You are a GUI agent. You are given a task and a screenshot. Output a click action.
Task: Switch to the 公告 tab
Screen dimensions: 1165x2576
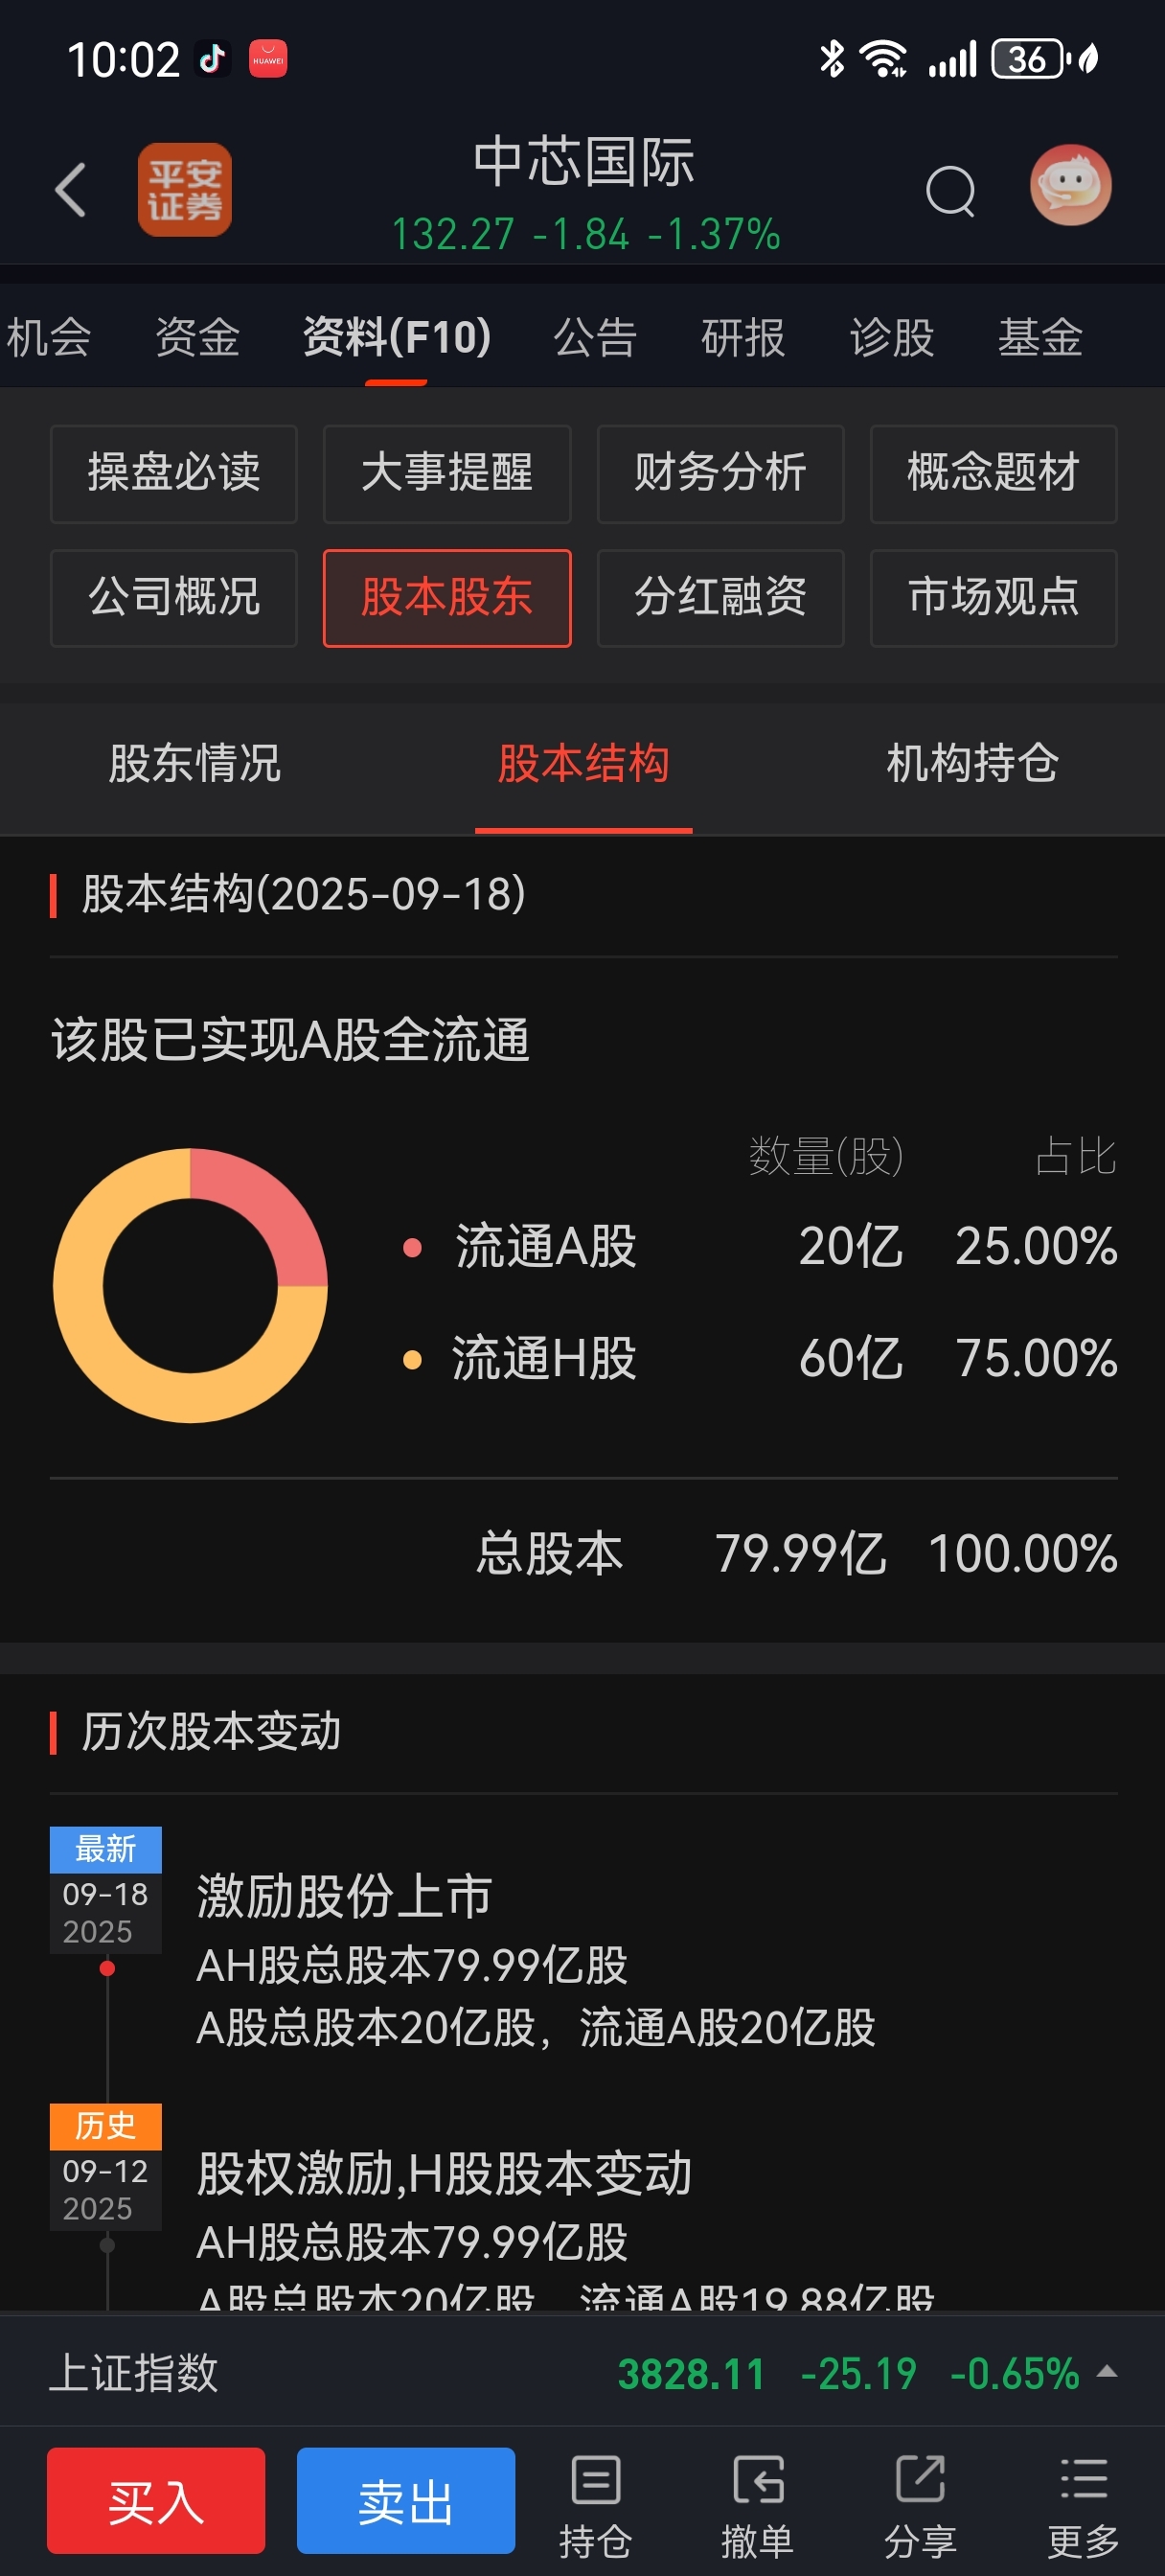[595, 337]
